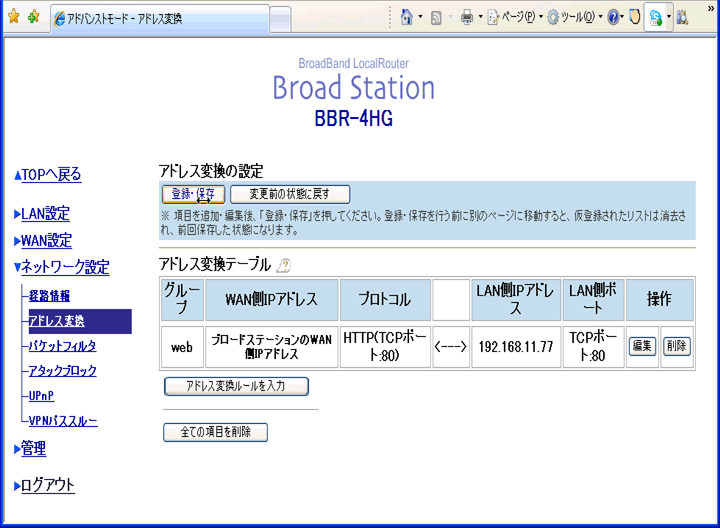This screenshot has height=528, width=720.
Task: Open help icon beside アドレス変換テーブル
Action: tap(284, 265)
